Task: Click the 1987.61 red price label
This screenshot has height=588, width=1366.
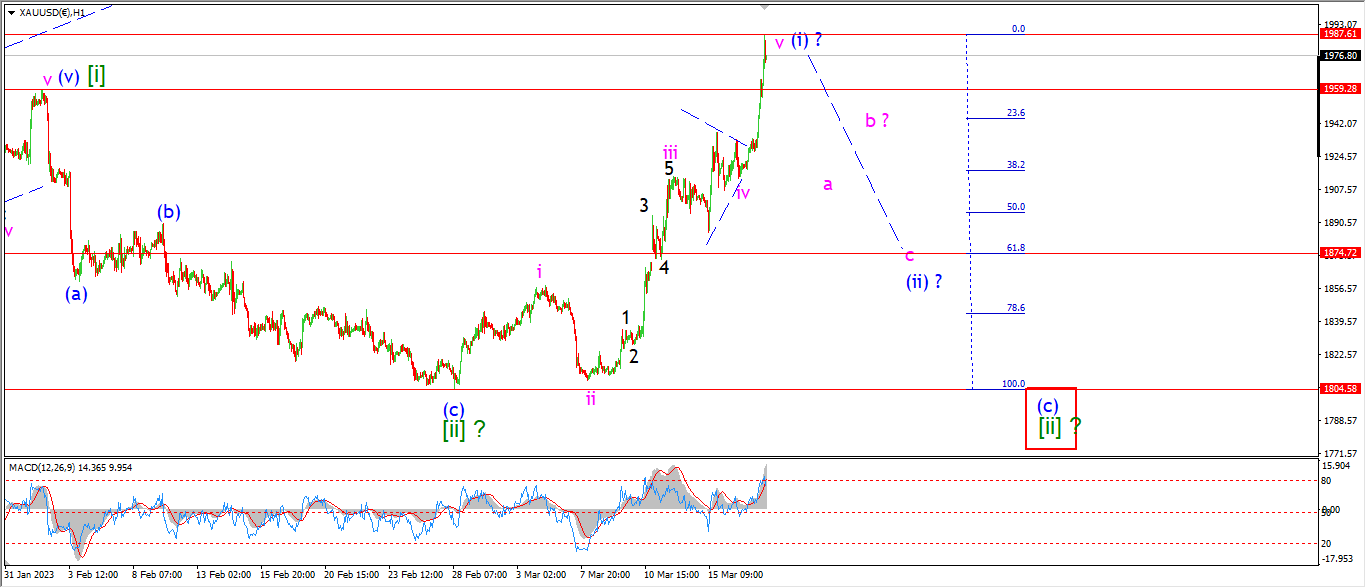Action: (1341, 33)
